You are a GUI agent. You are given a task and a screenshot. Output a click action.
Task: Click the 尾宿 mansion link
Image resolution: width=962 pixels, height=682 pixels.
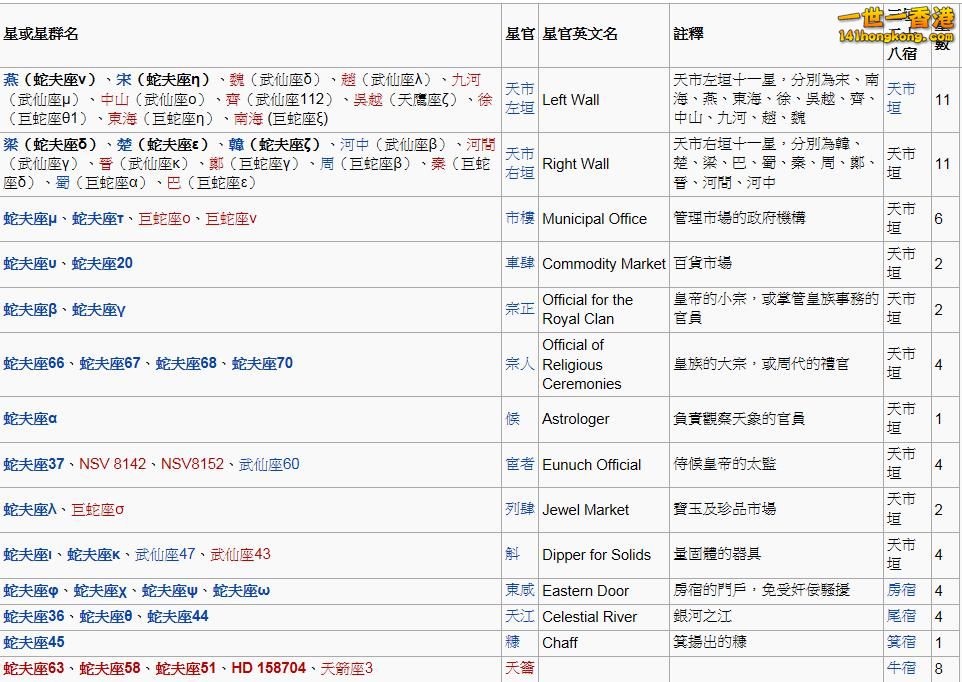coord(901,617)
